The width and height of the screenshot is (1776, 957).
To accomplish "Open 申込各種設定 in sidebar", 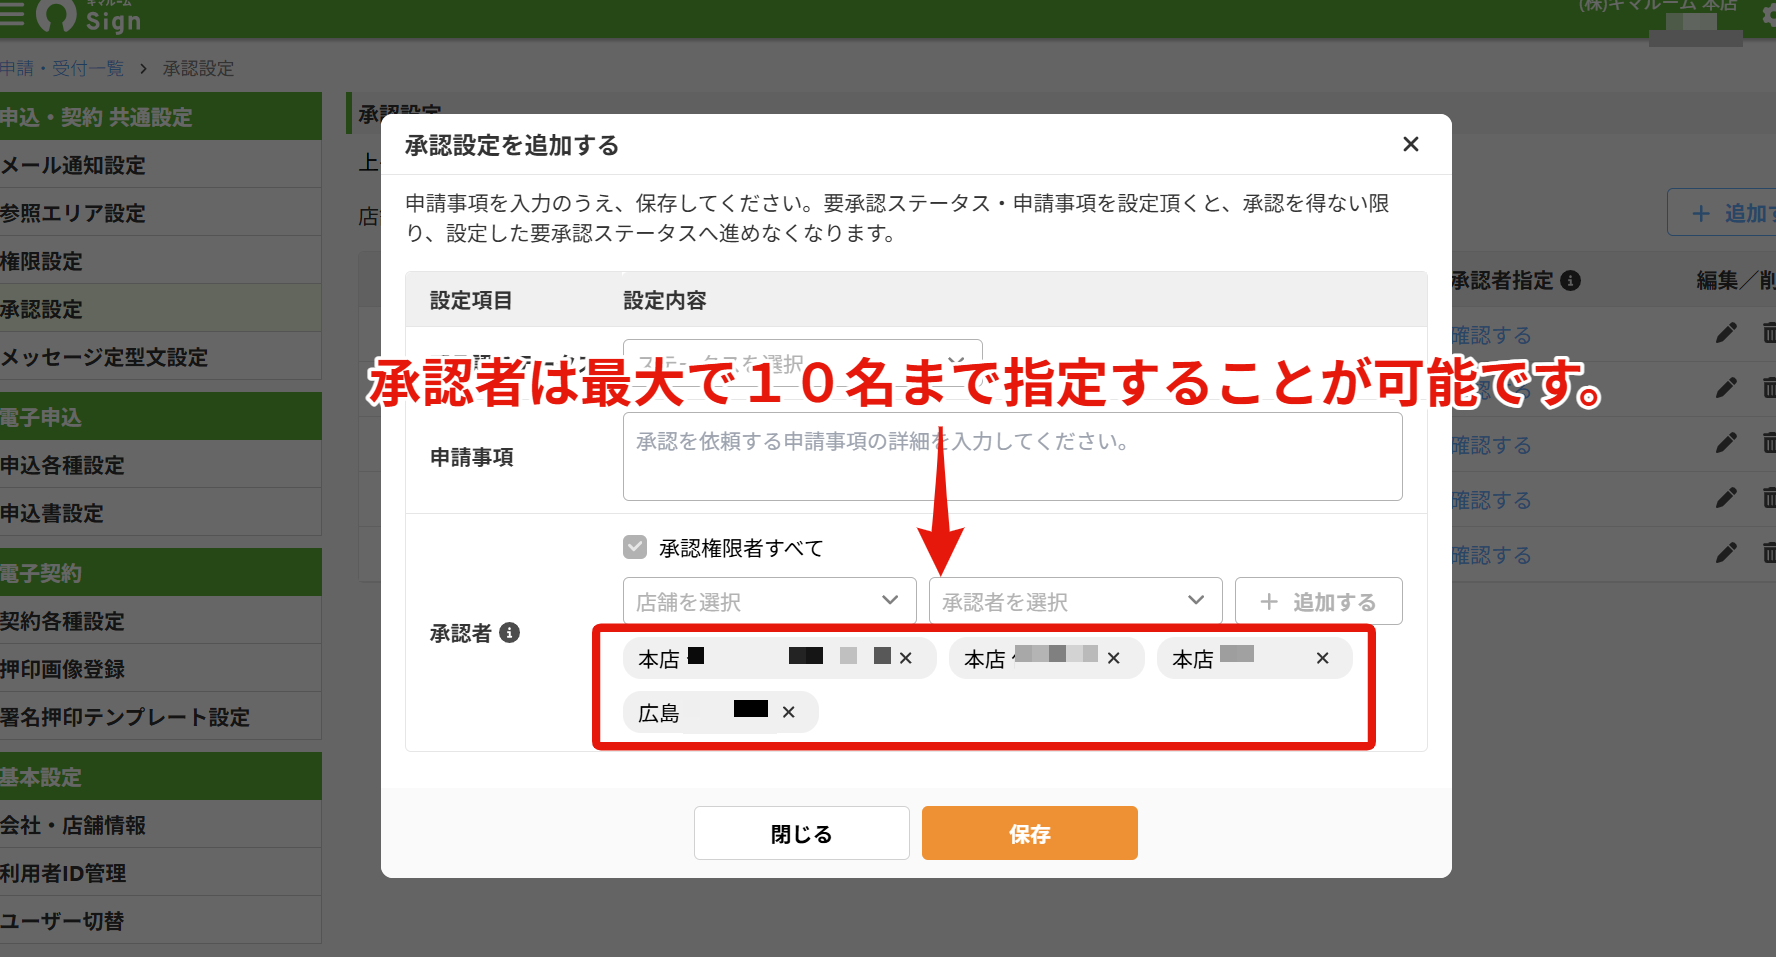I will pos(160,465).
